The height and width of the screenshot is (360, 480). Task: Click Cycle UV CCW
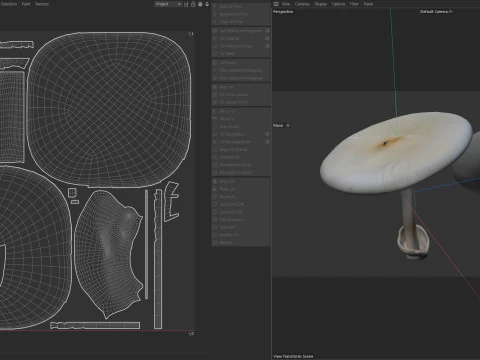[241, 205]
